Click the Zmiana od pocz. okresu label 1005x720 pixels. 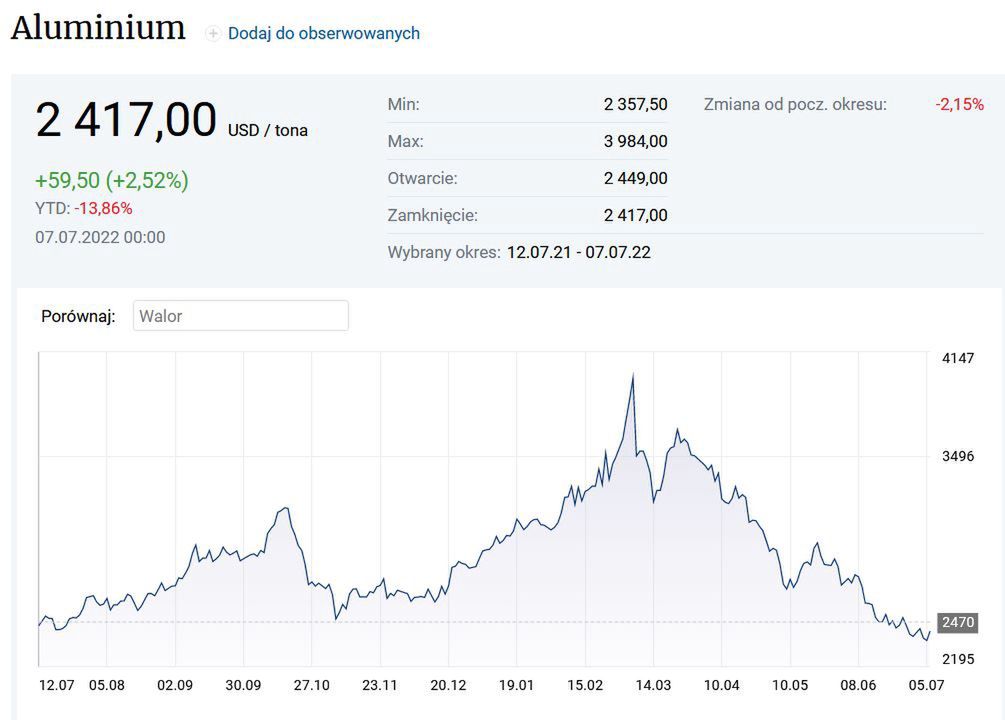(x=795, y=105)
